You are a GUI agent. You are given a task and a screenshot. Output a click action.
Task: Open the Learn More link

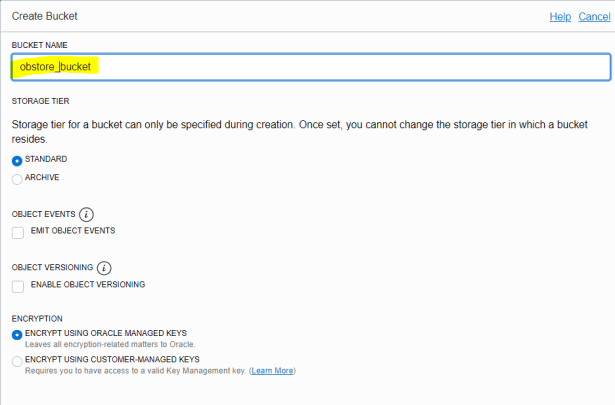click(272, 371)
